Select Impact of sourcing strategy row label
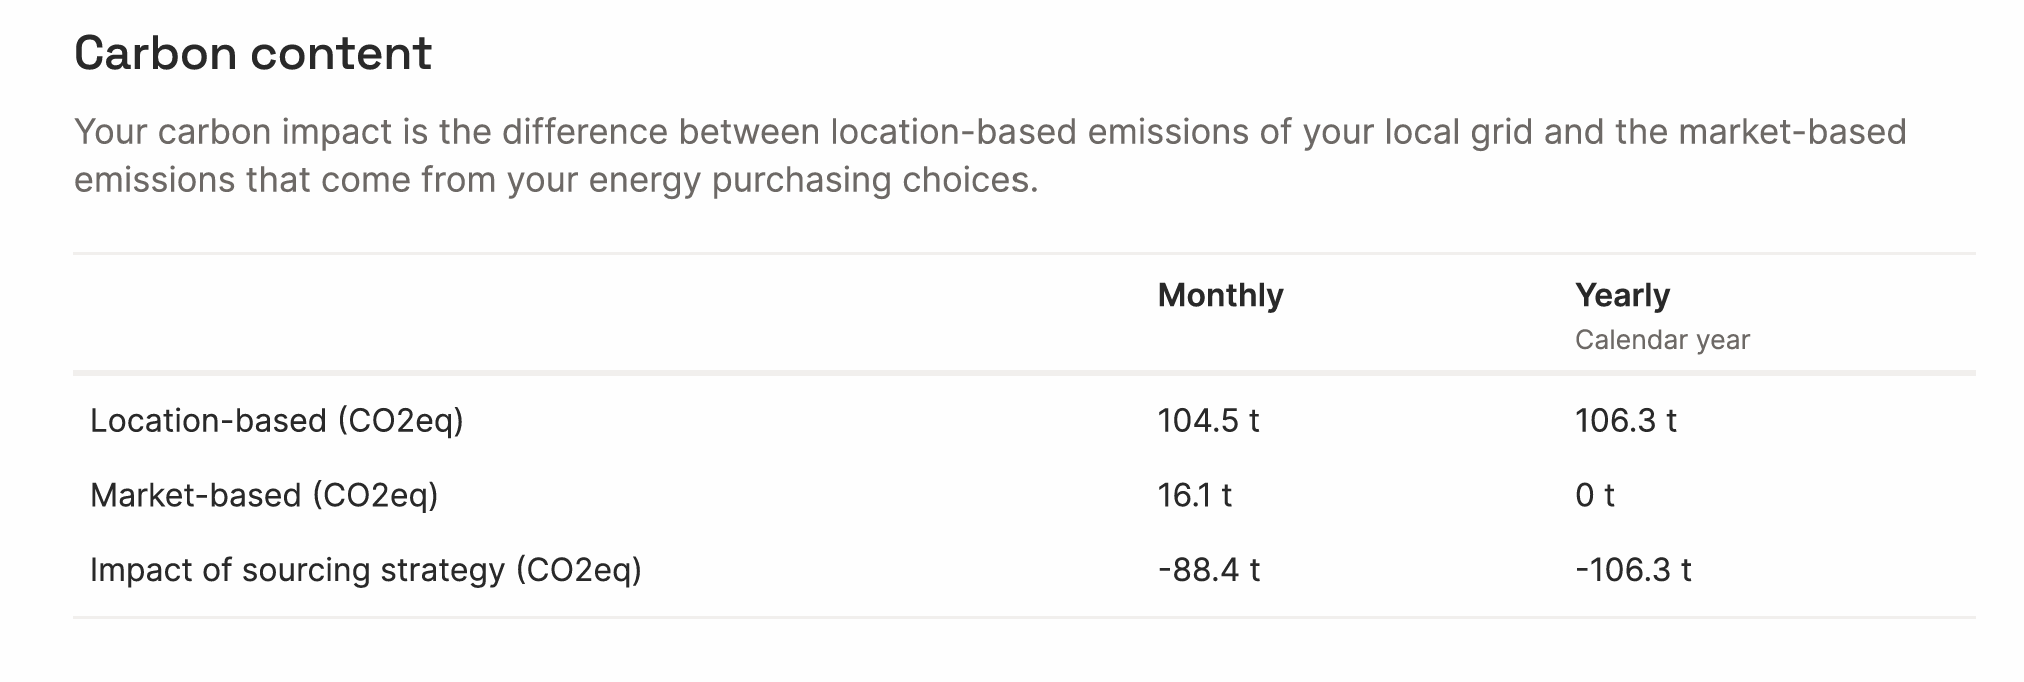This screenshot has height=682, width=2024. (366, 570)
